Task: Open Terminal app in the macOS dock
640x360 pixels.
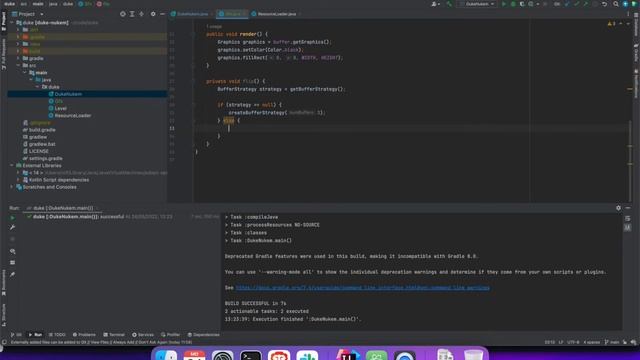Action: coord(251,356)
